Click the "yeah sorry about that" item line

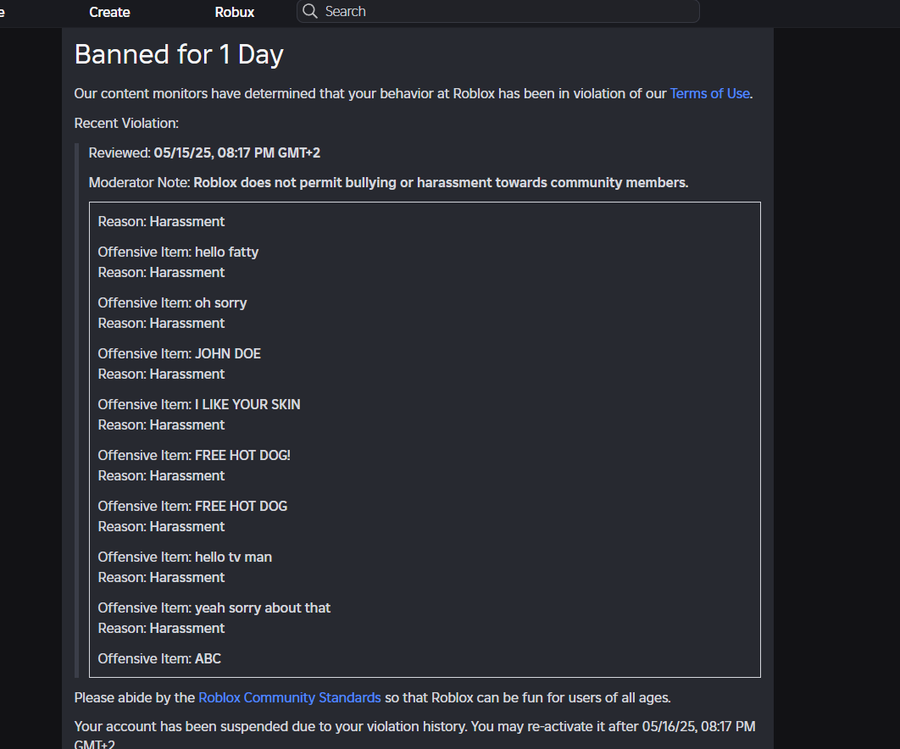coord(214,608)
